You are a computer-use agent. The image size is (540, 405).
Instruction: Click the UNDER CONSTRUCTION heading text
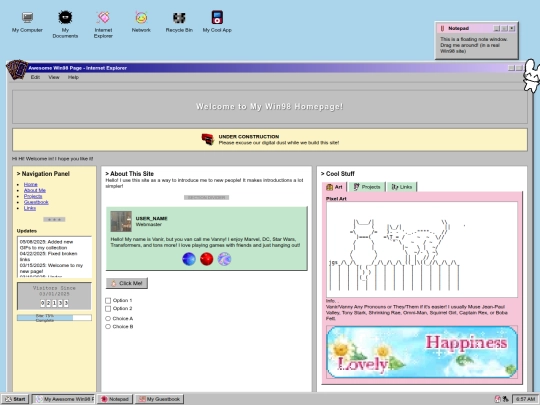[249, 137]
